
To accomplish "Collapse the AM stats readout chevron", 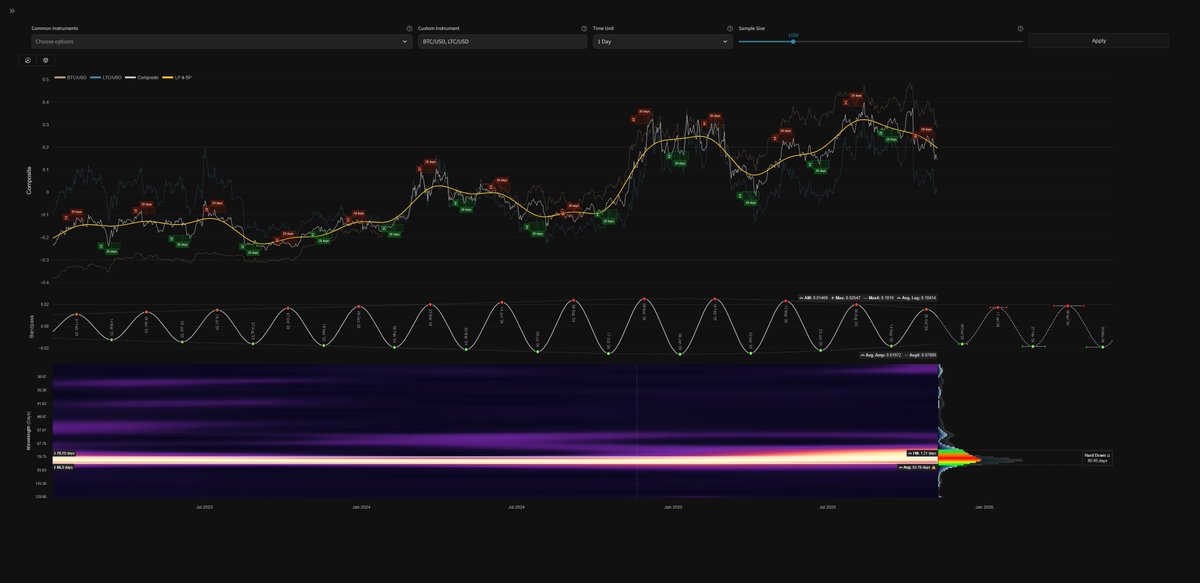I will 802,297.
